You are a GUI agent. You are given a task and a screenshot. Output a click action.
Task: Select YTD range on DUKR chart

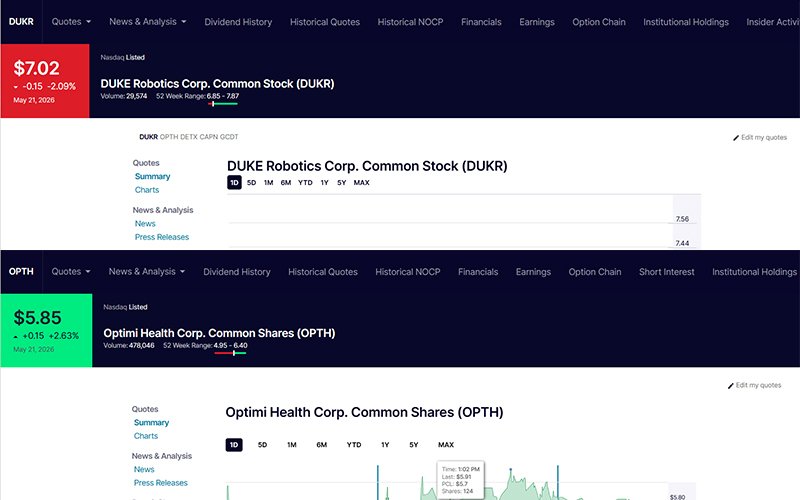(305, 183)
